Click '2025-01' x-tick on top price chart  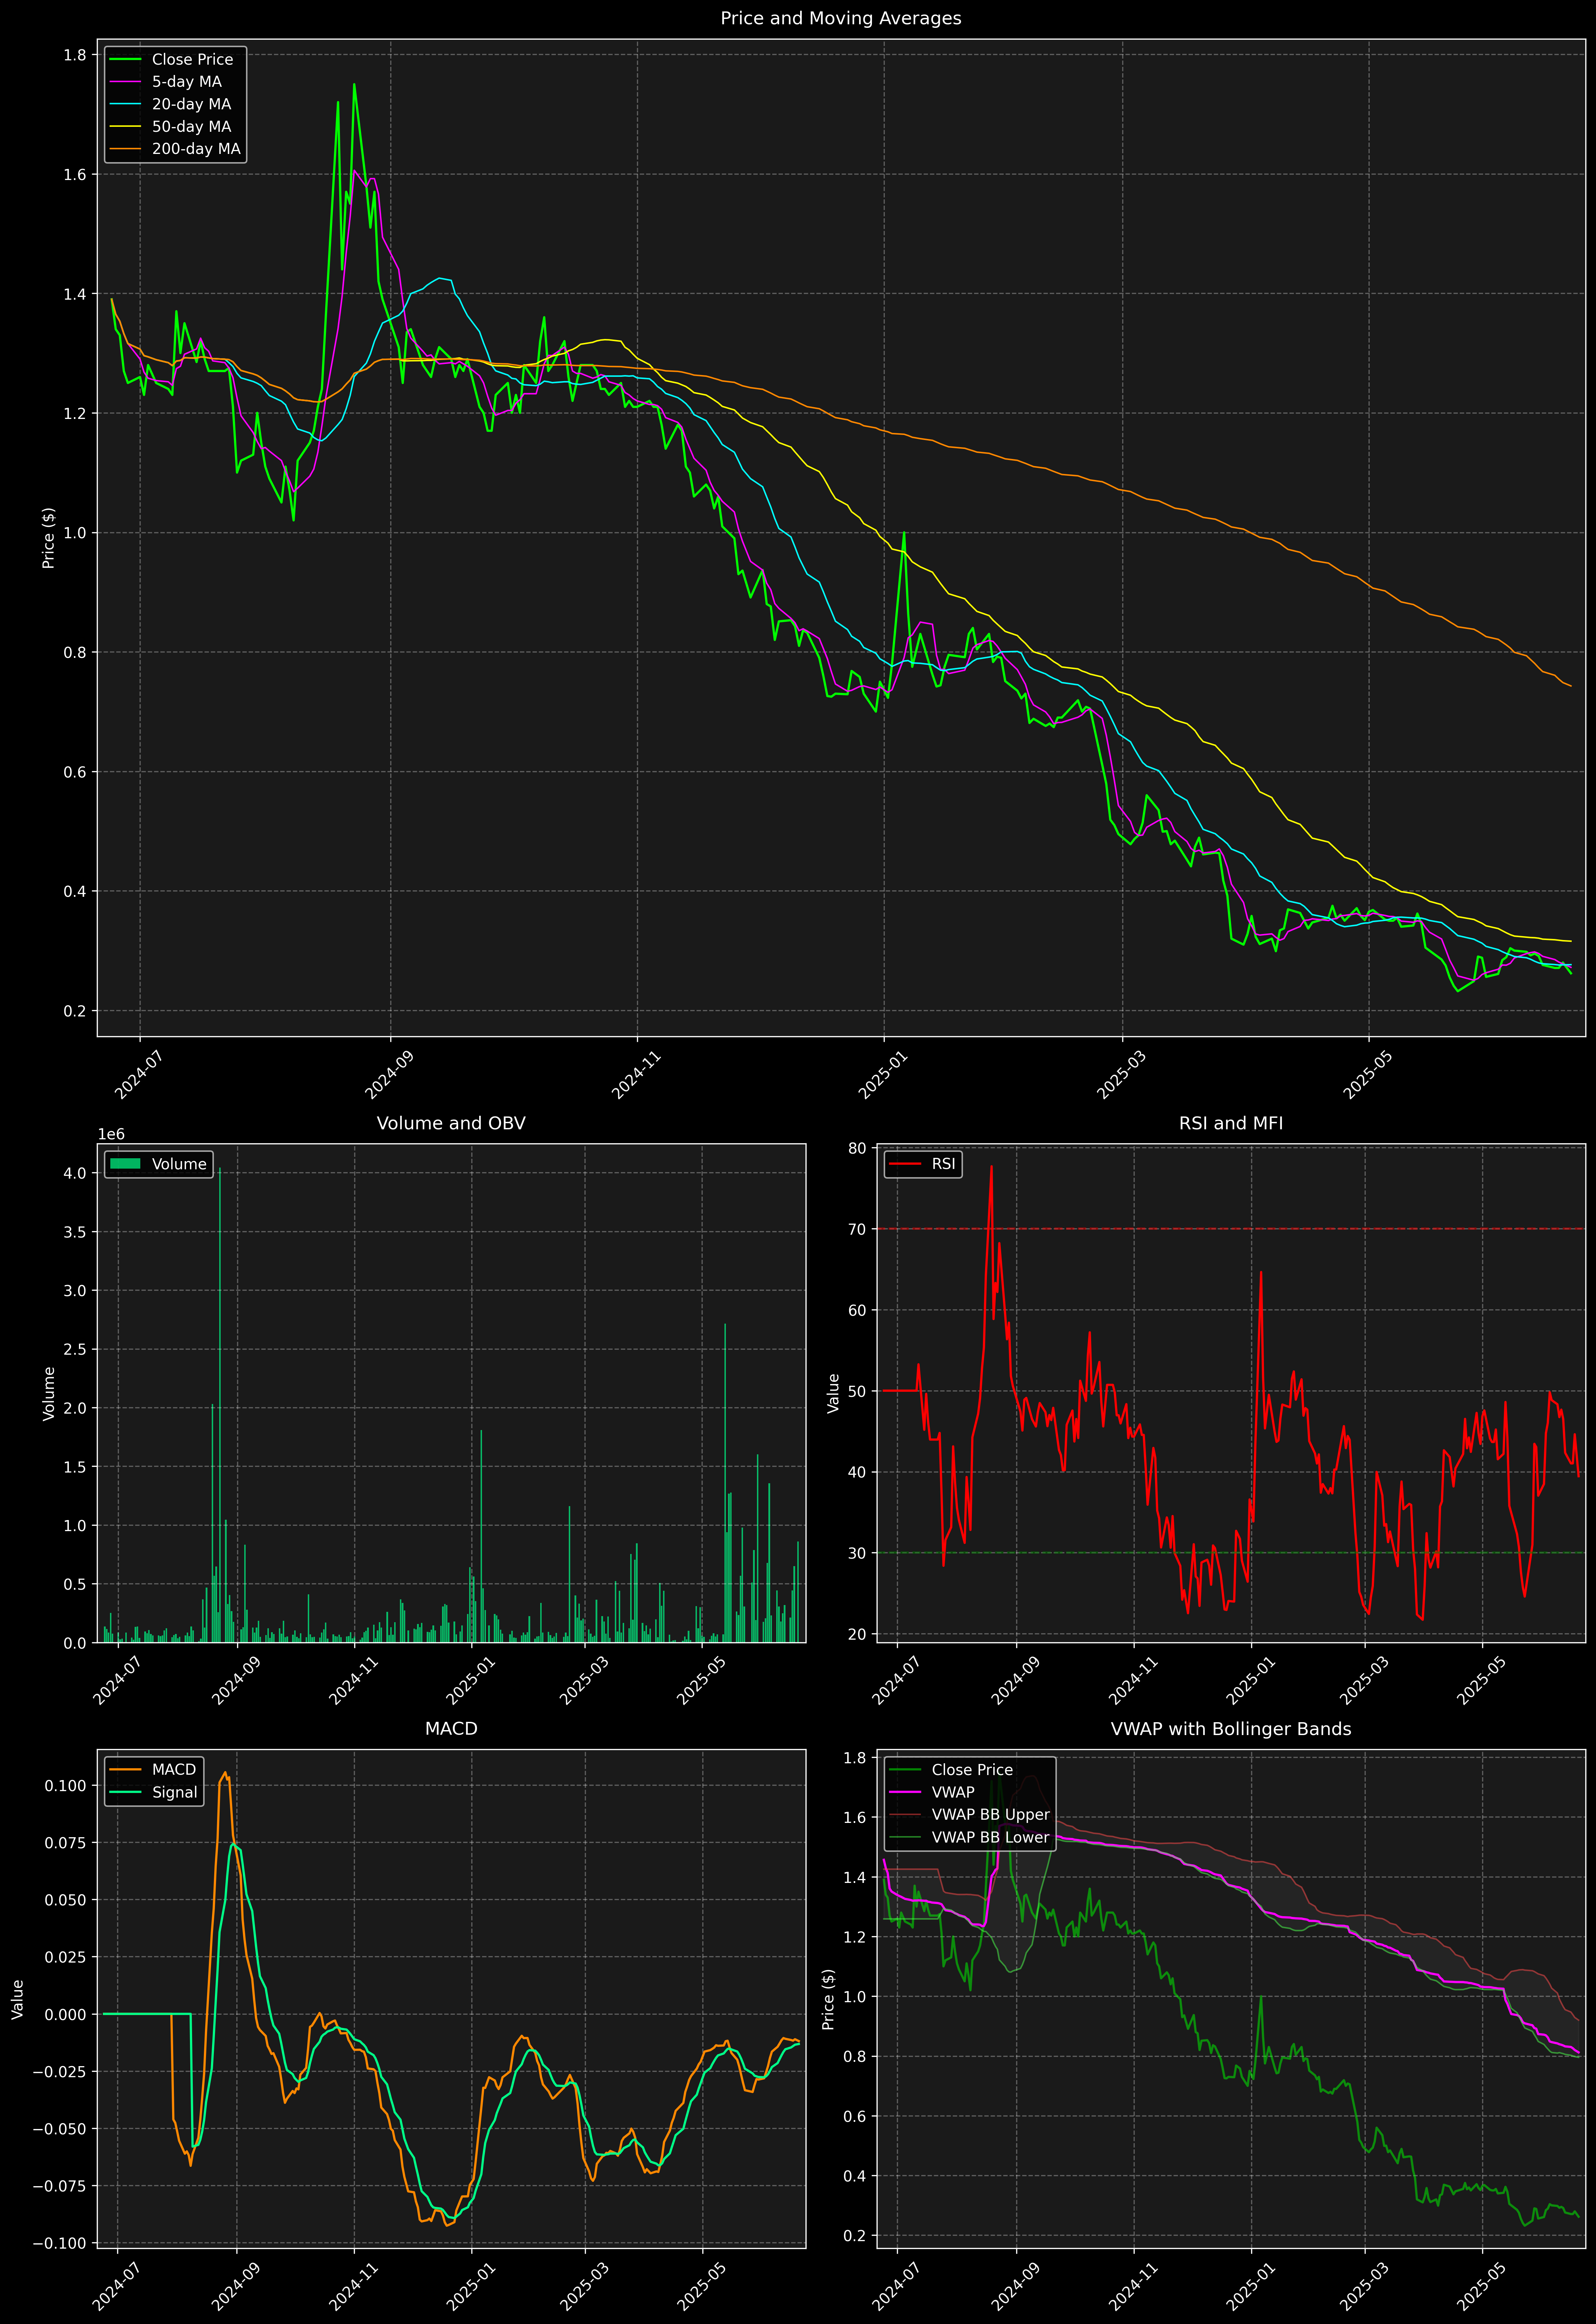click(x=883, y=1075)
